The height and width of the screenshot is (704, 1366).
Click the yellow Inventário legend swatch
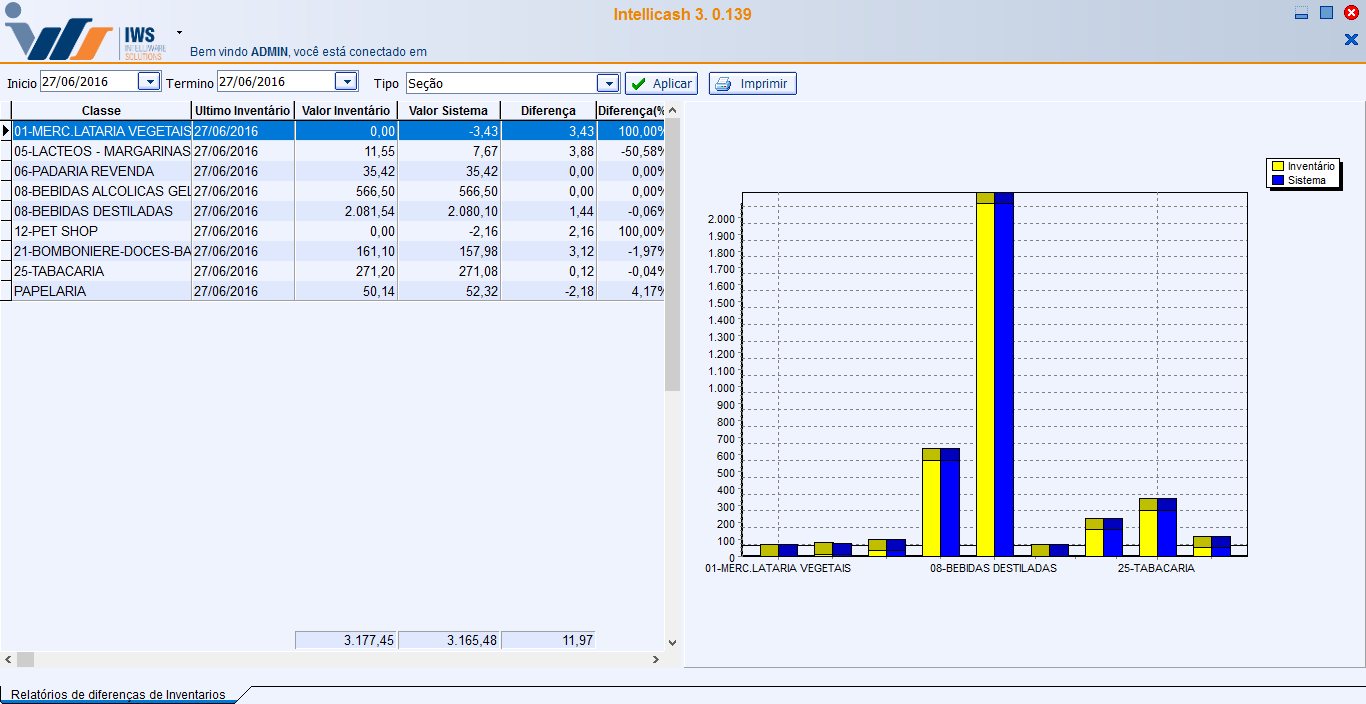tap(1277, 167)
